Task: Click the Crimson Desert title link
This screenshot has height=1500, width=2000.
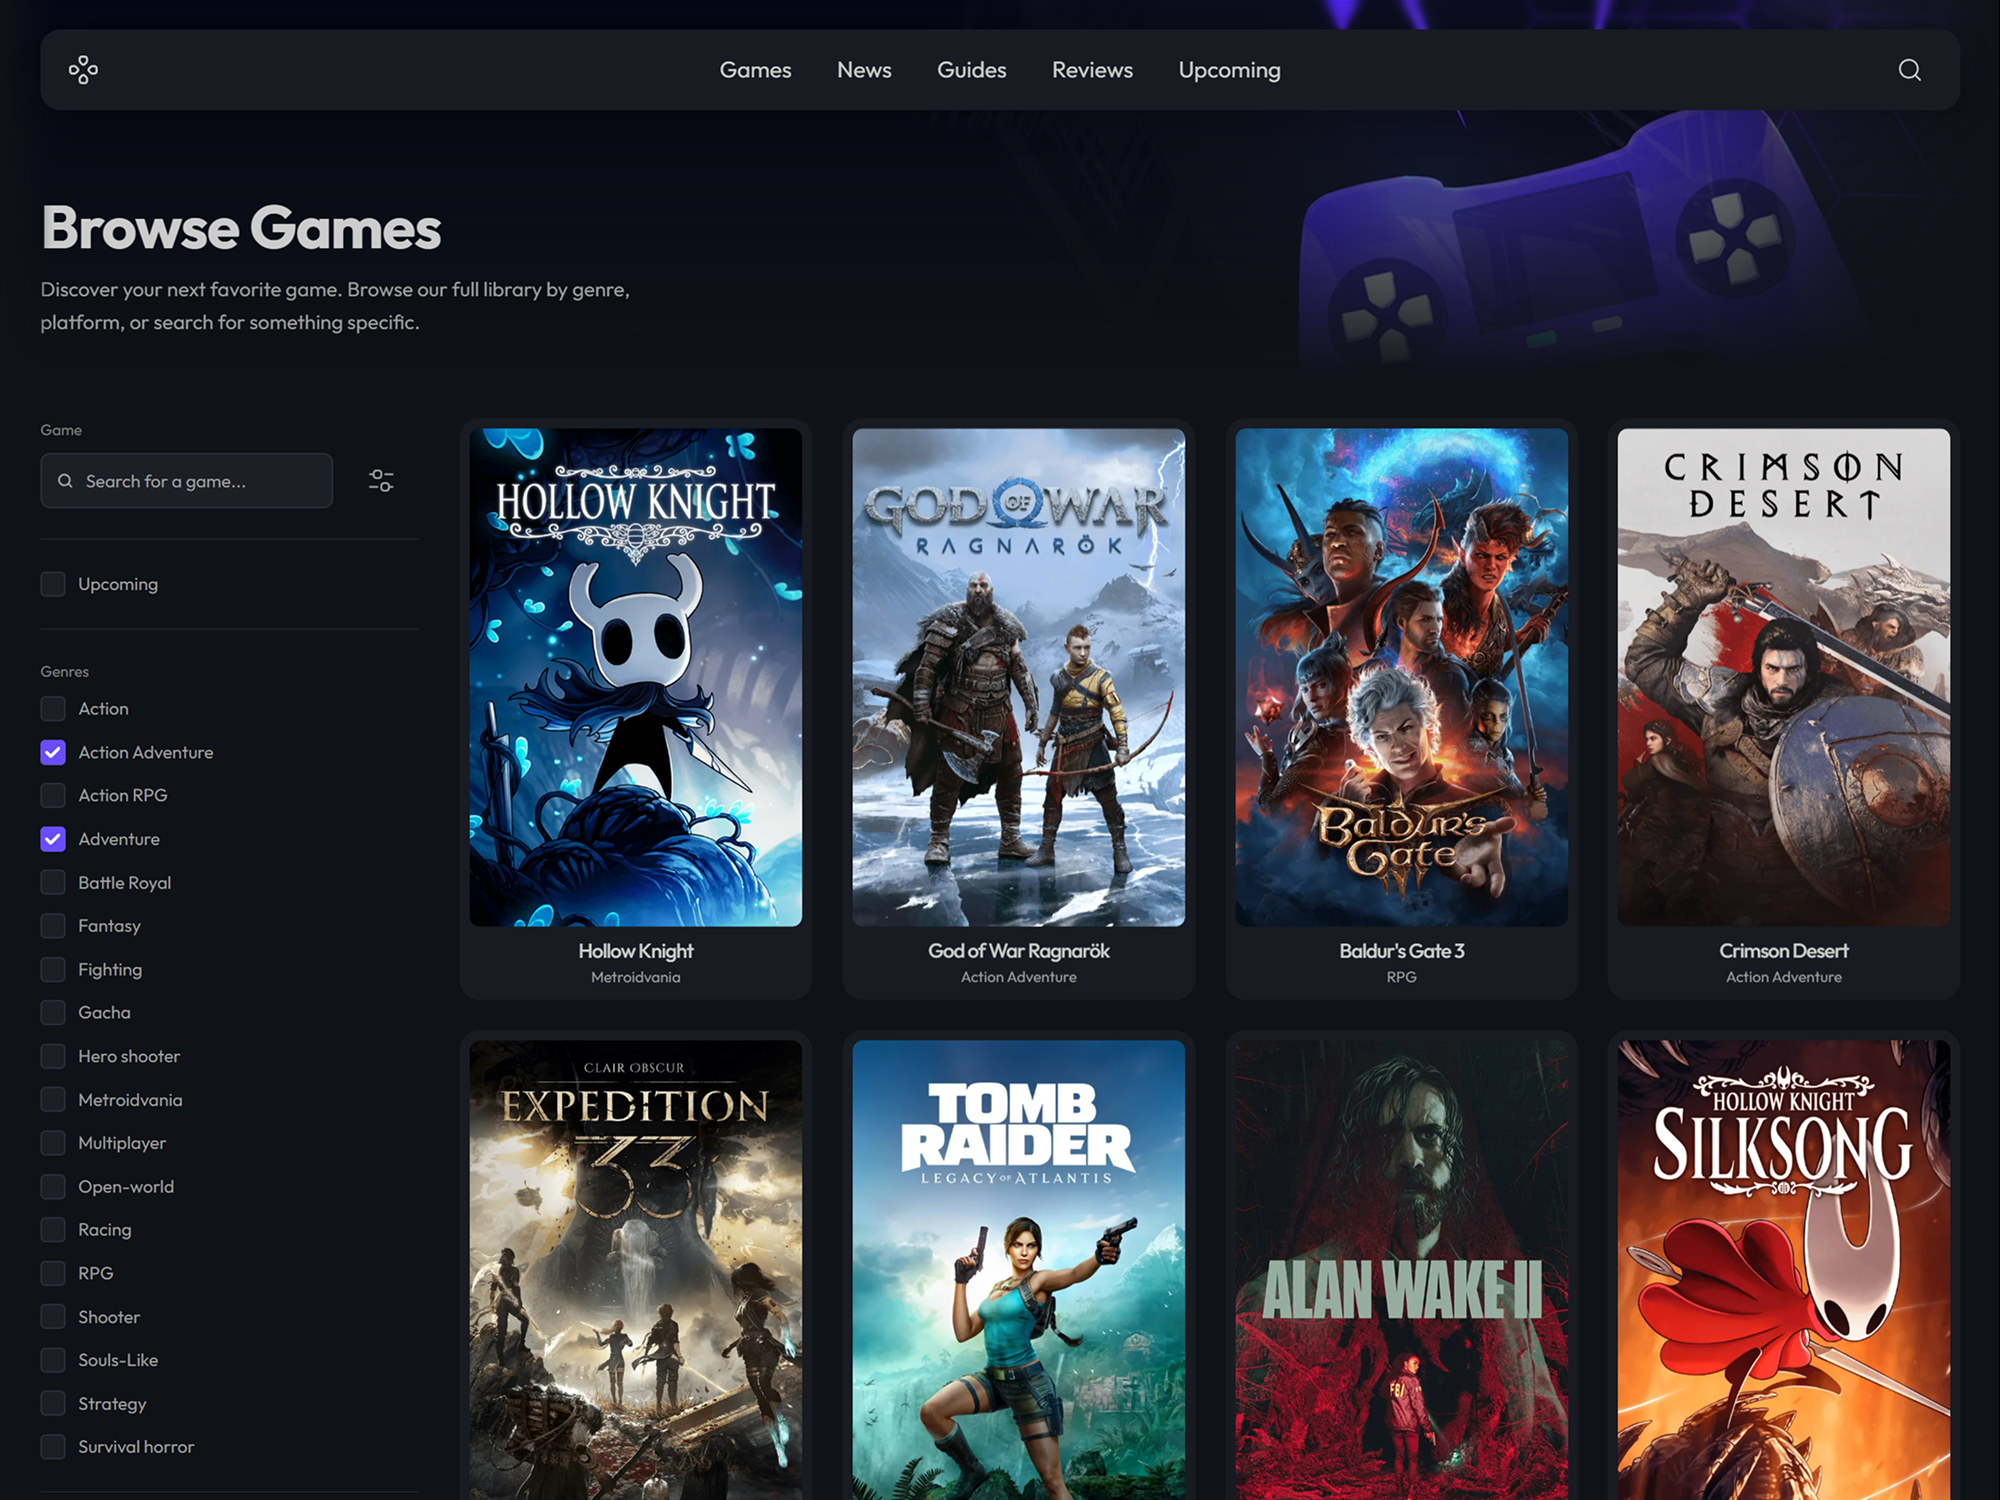Action: [x=1784, y=951]
